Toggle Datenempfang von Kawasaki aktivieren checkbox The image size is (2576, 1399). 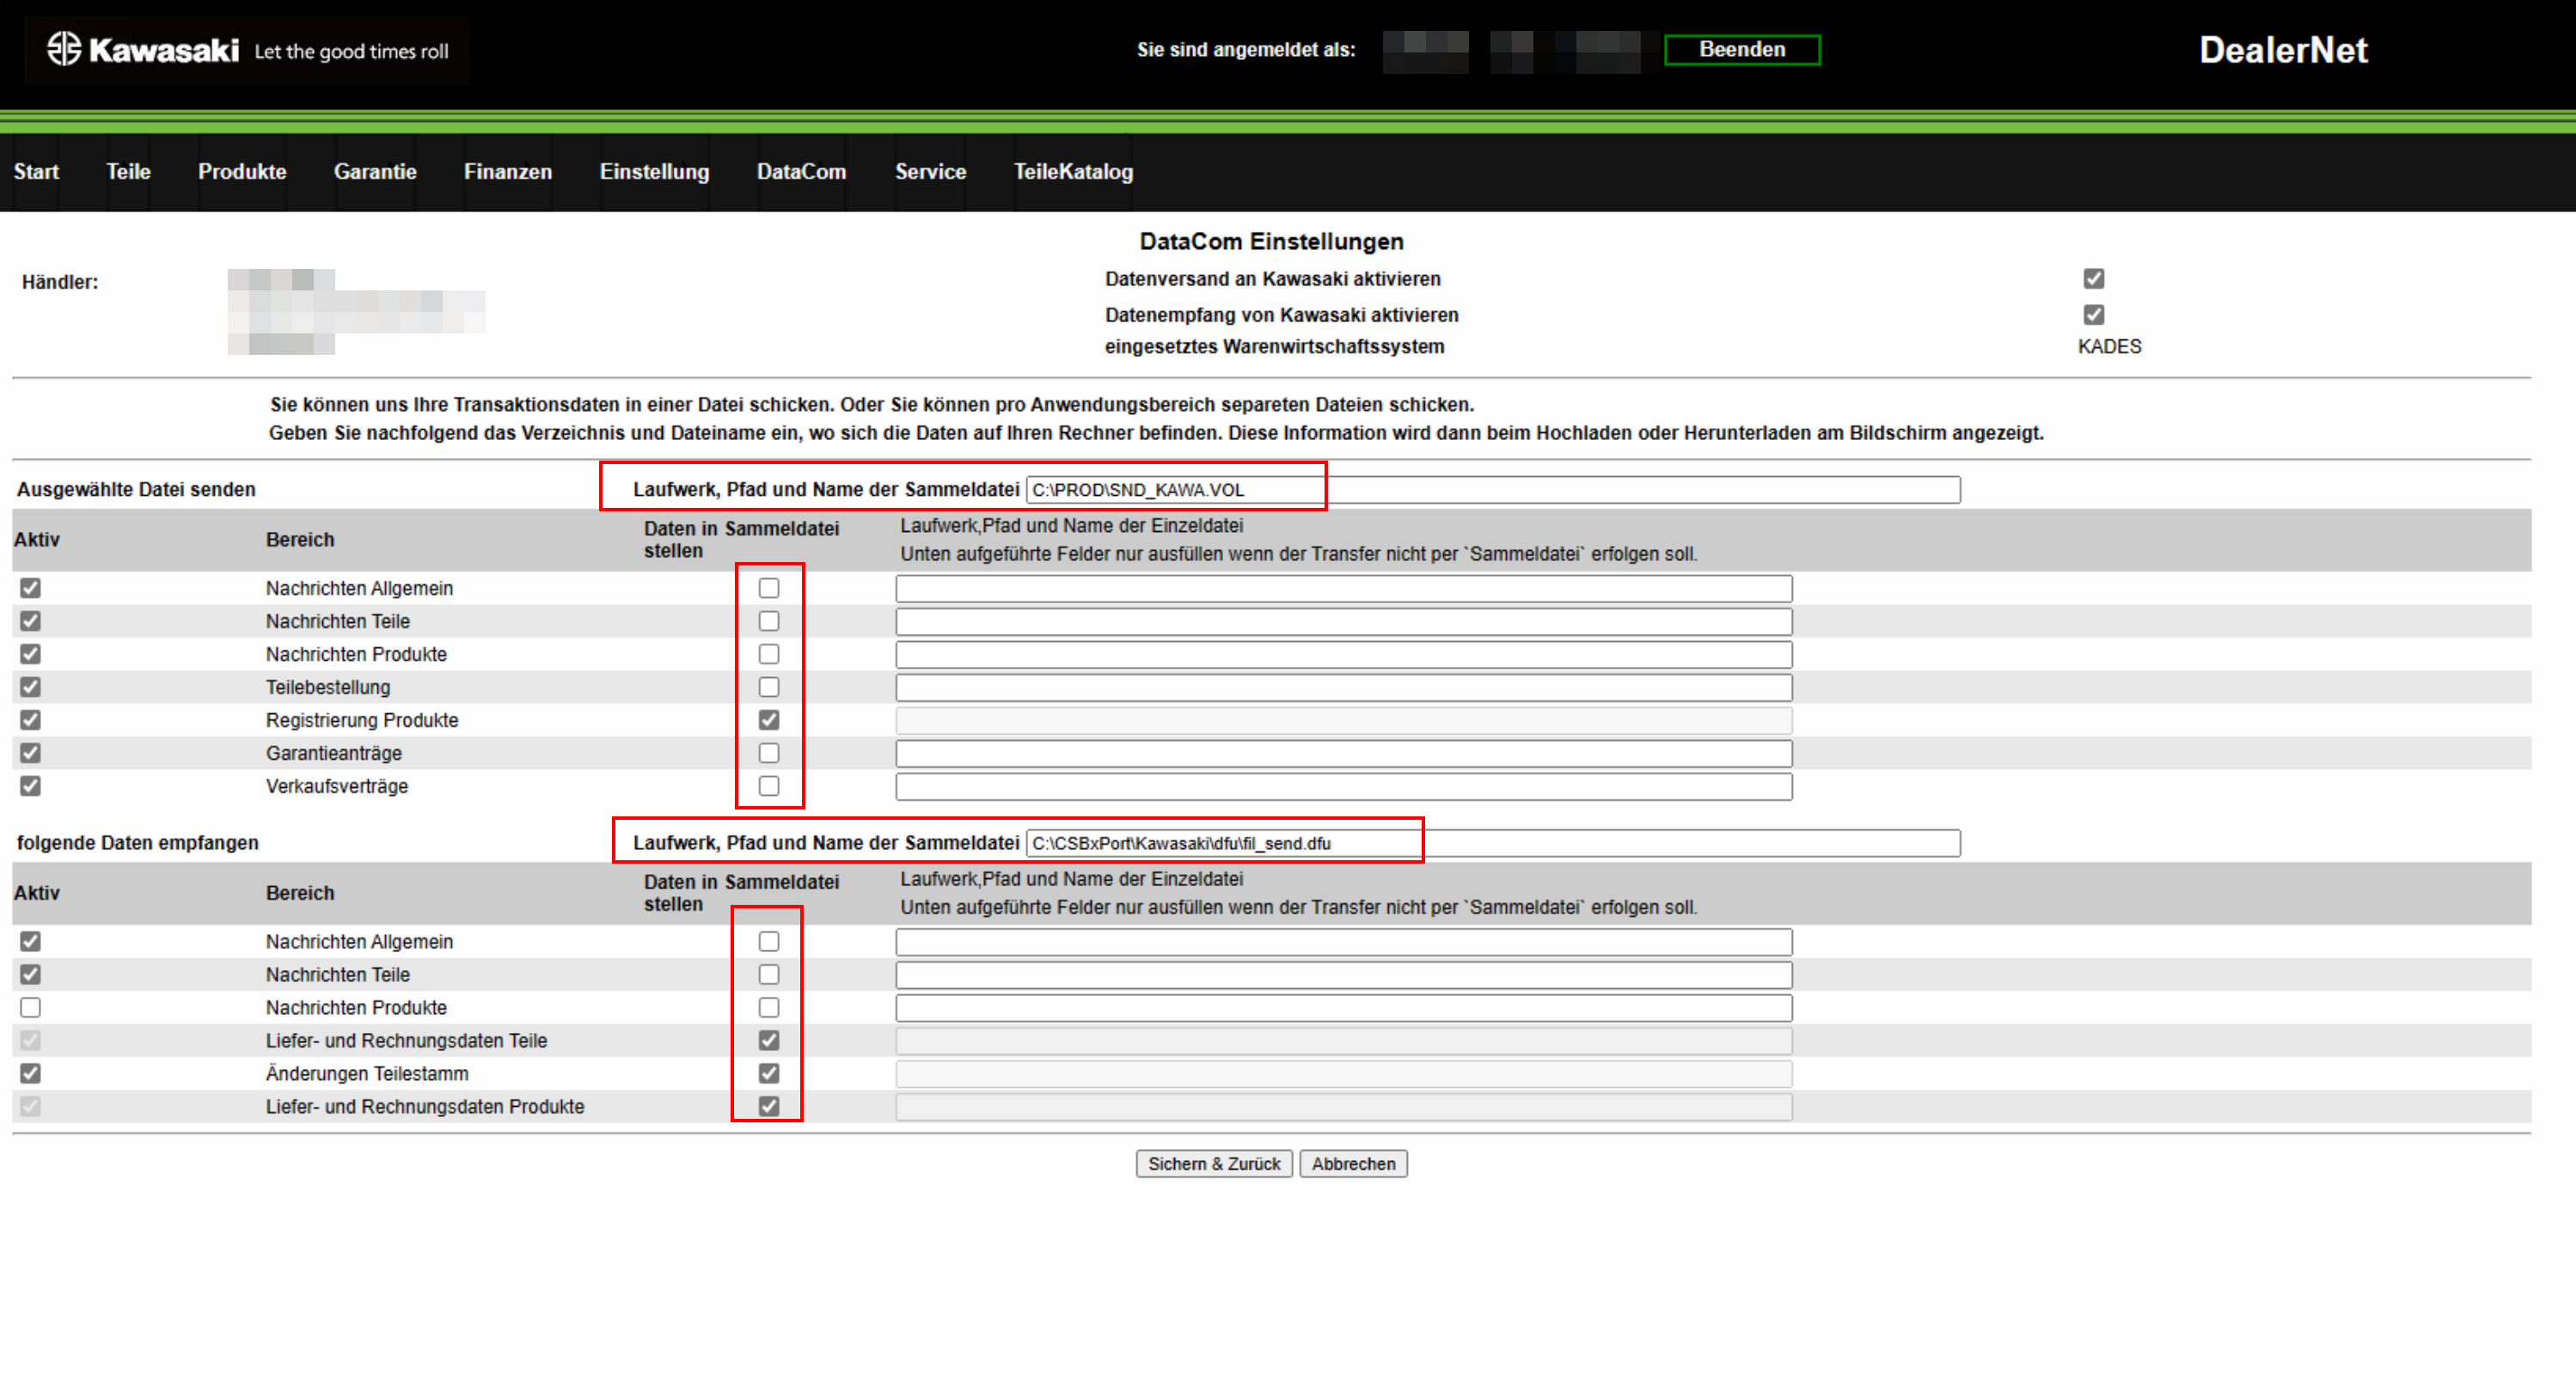tap(2093, 315)
